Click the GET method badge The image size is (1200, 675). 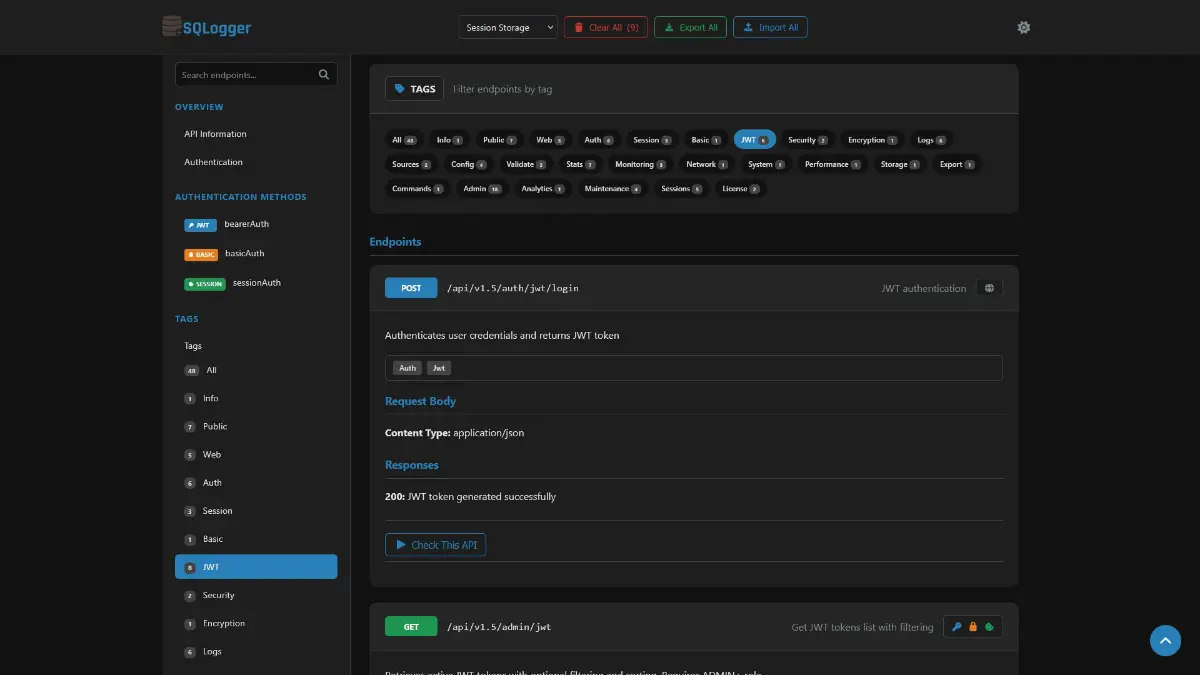click(411, 627)
